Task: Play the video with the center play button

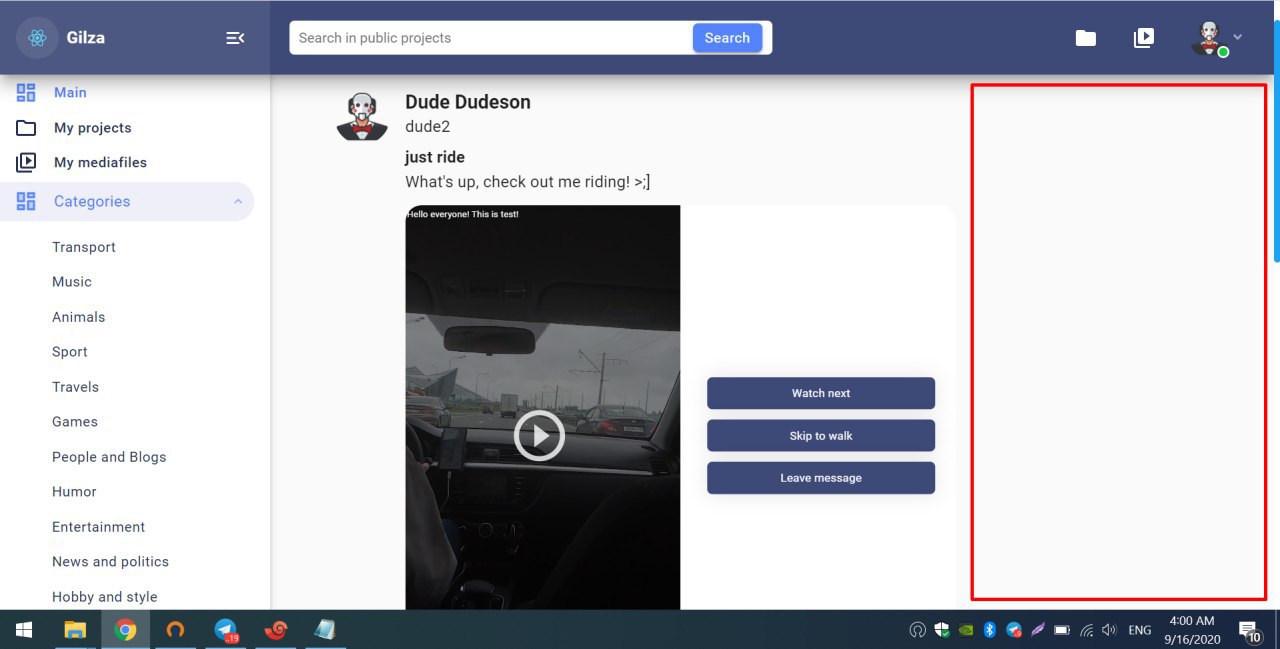Action: click(539, 436)
